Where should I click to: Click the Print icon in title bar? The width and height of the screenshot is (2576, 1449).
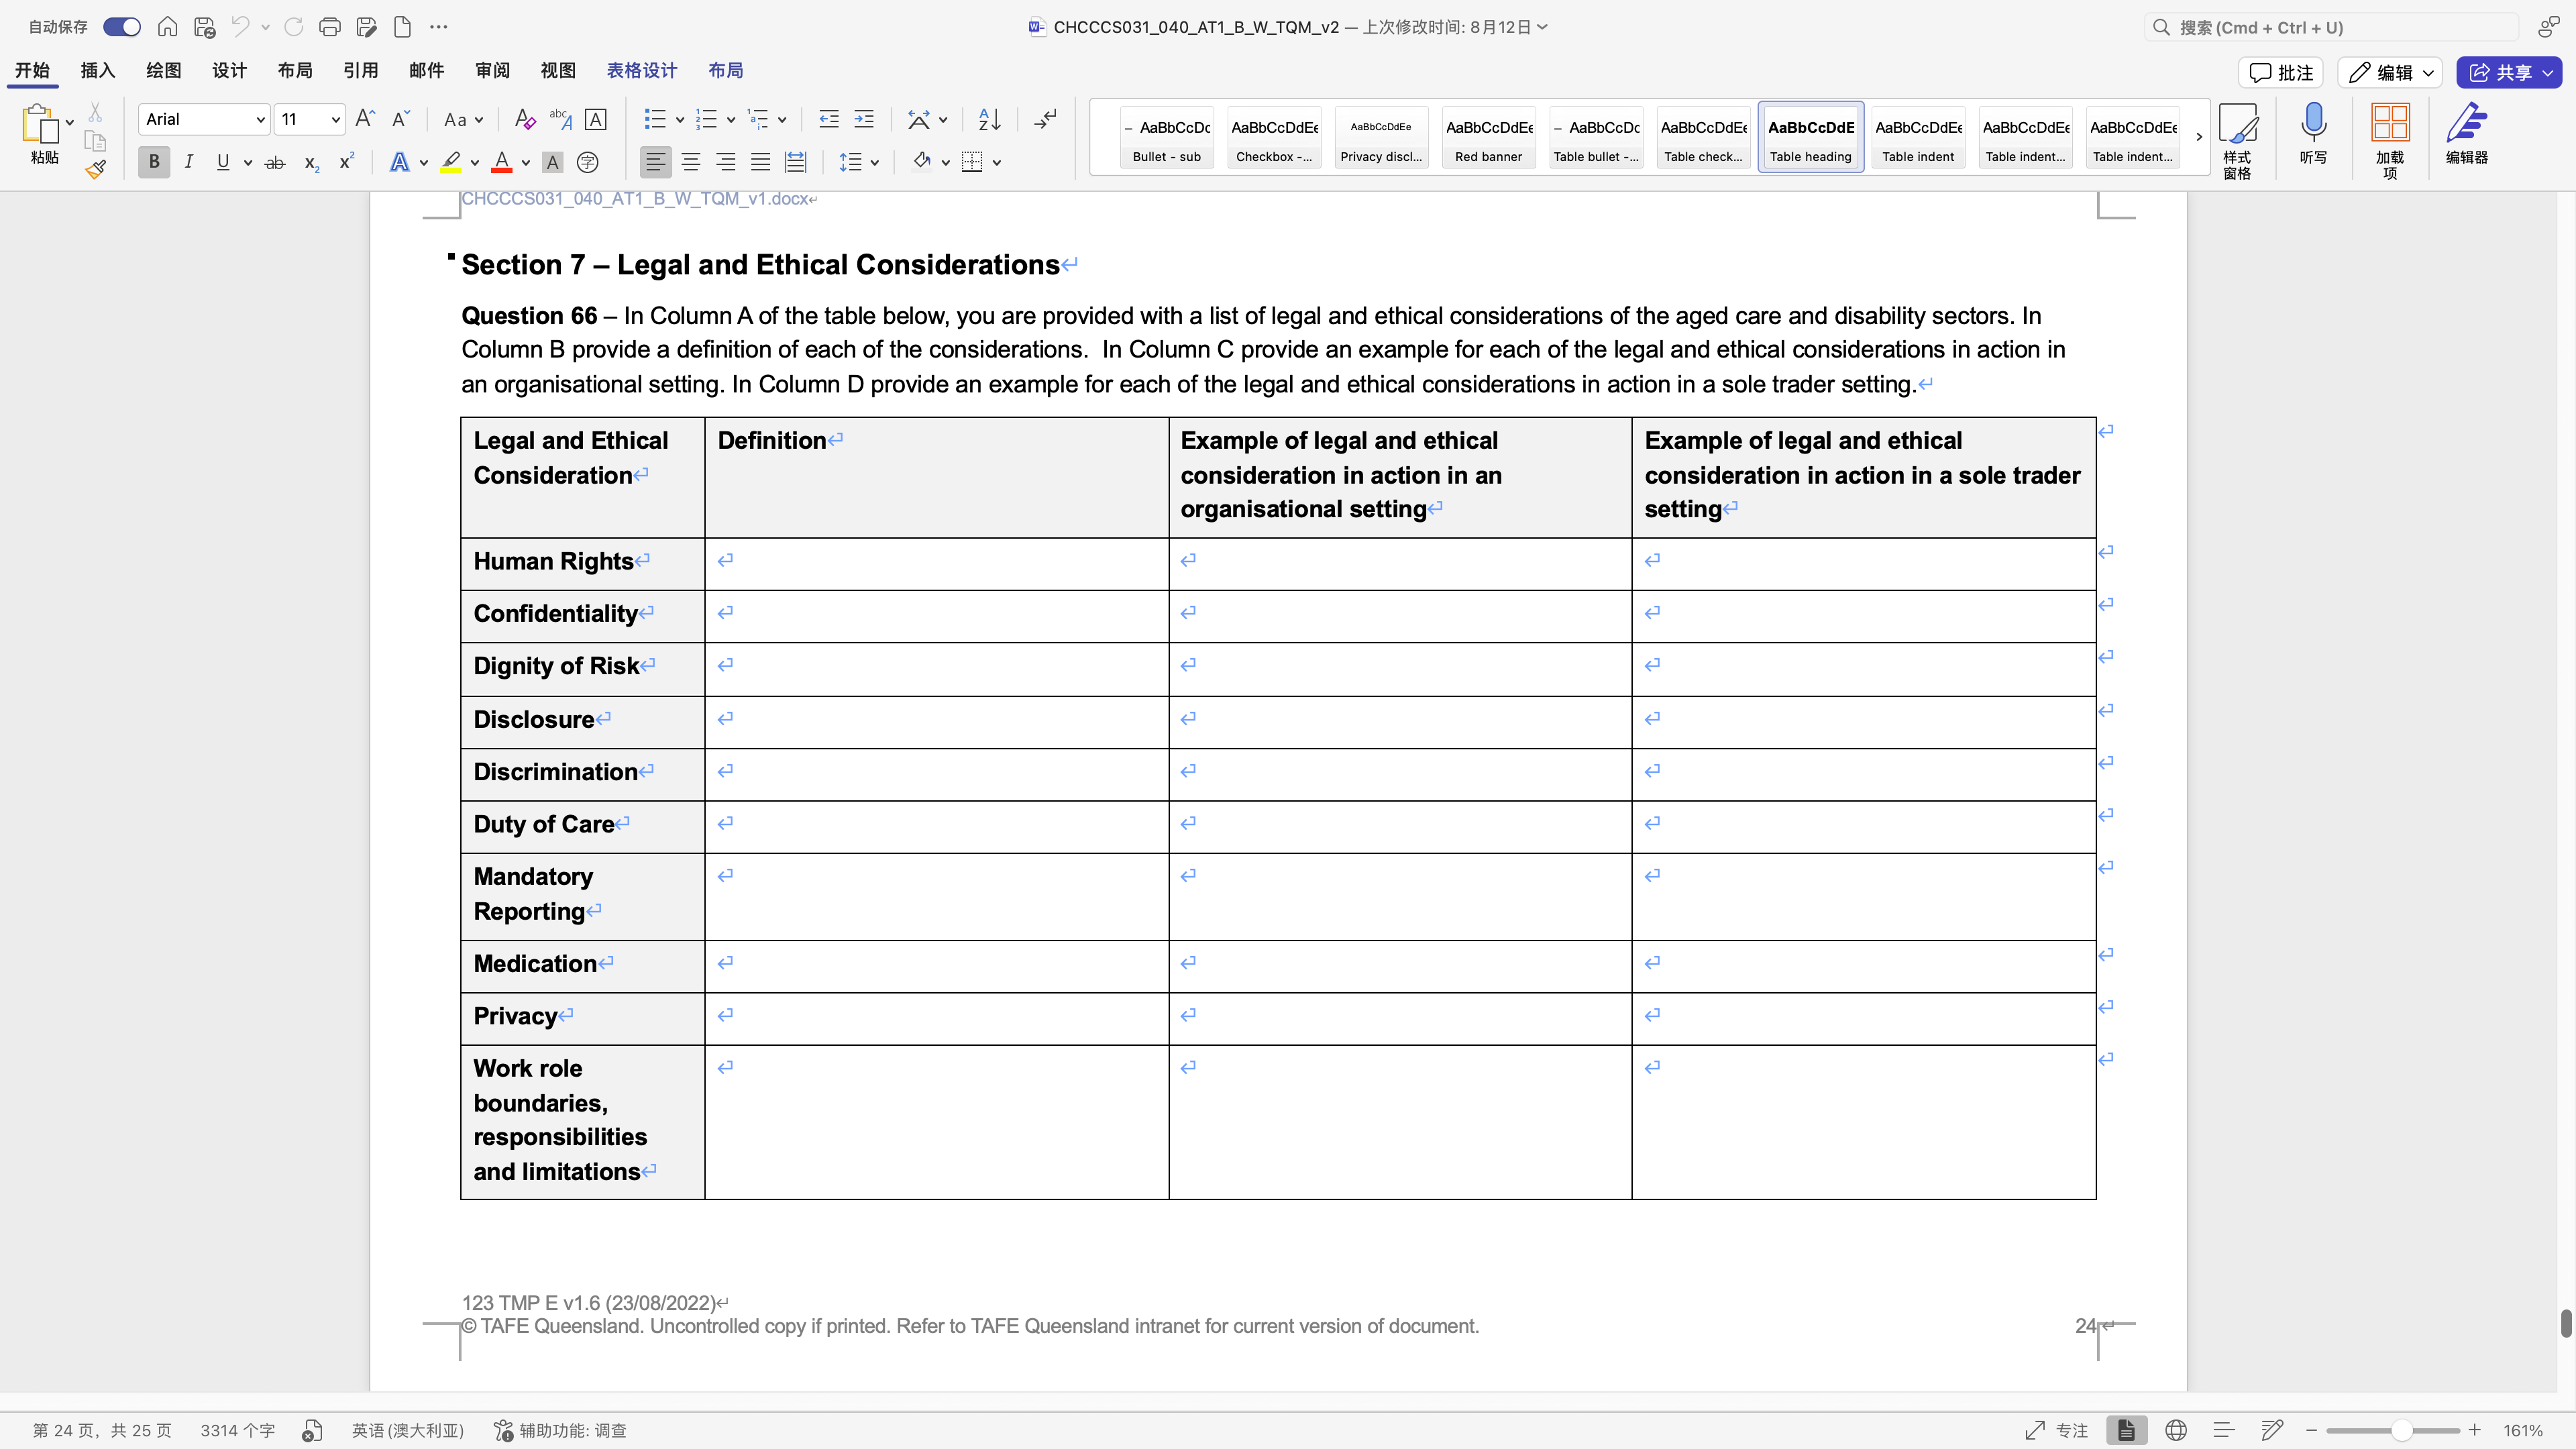[x=329, y=27]
